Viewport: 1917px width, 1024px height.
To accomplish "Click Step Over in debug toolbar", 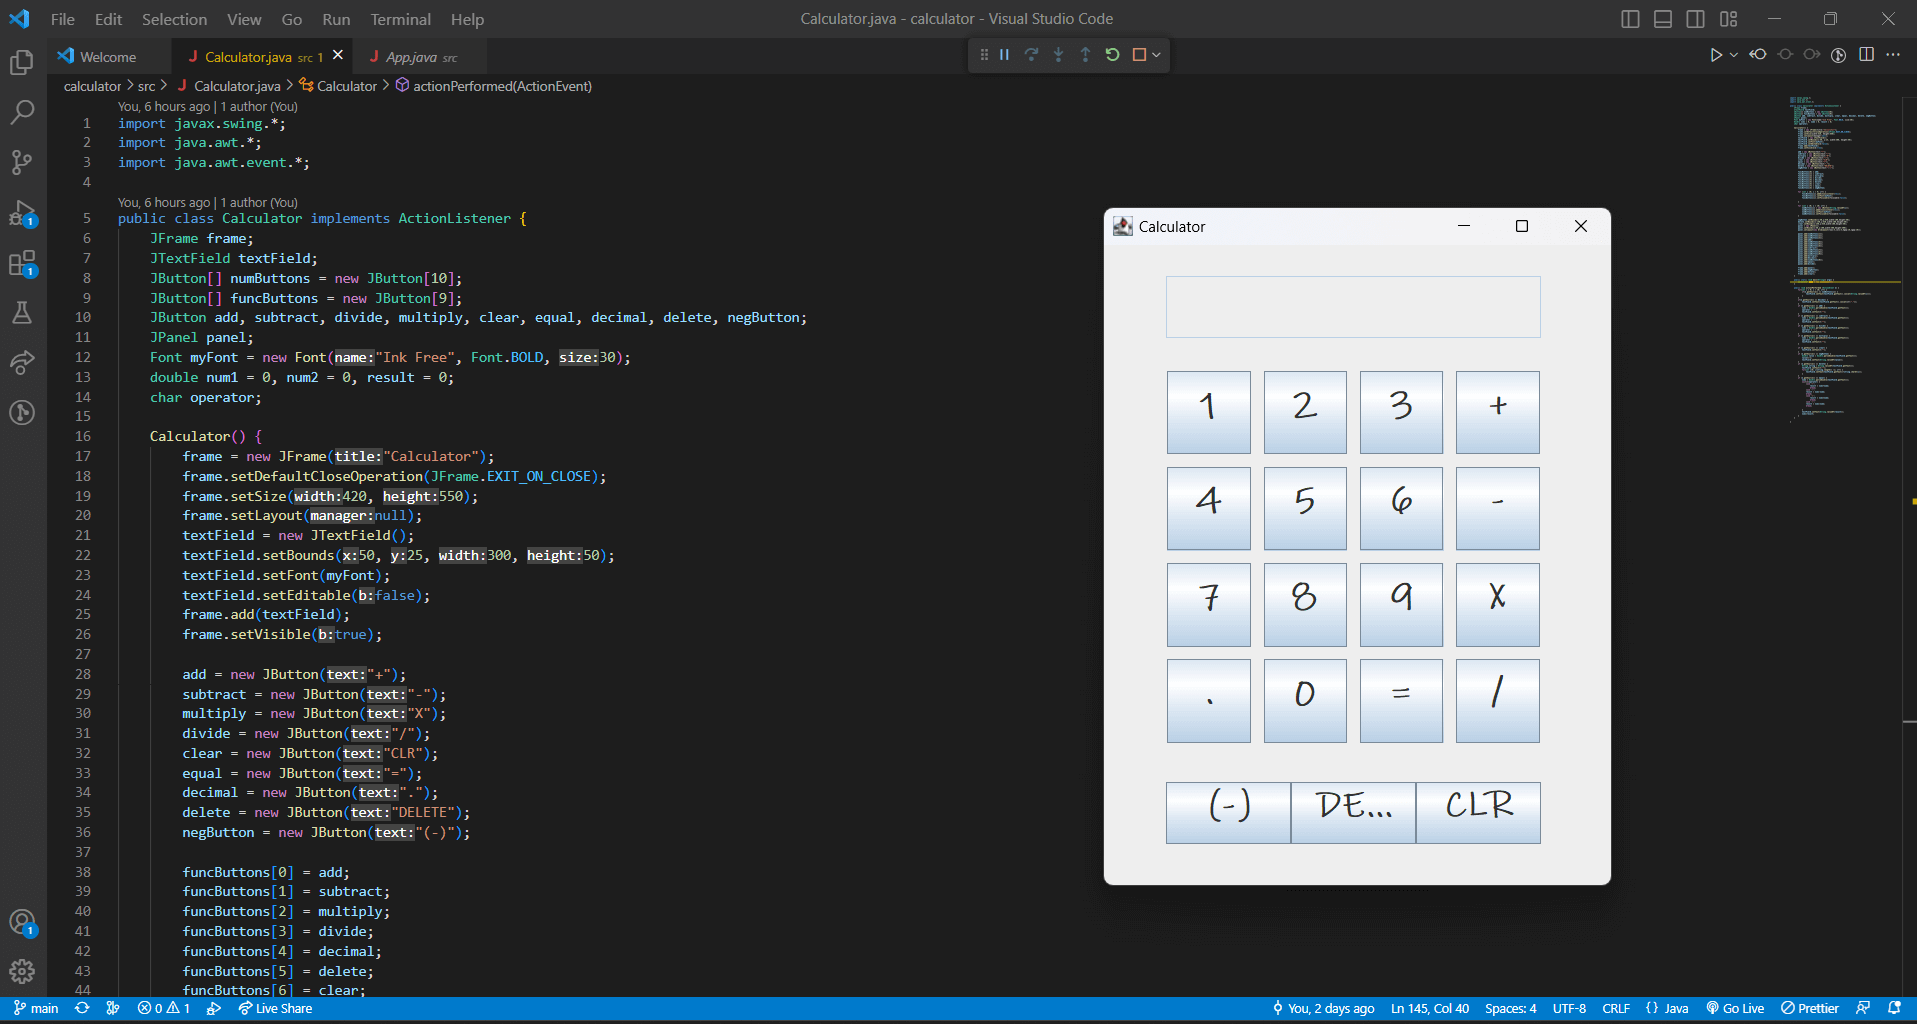I will [x=1031, y=55].
